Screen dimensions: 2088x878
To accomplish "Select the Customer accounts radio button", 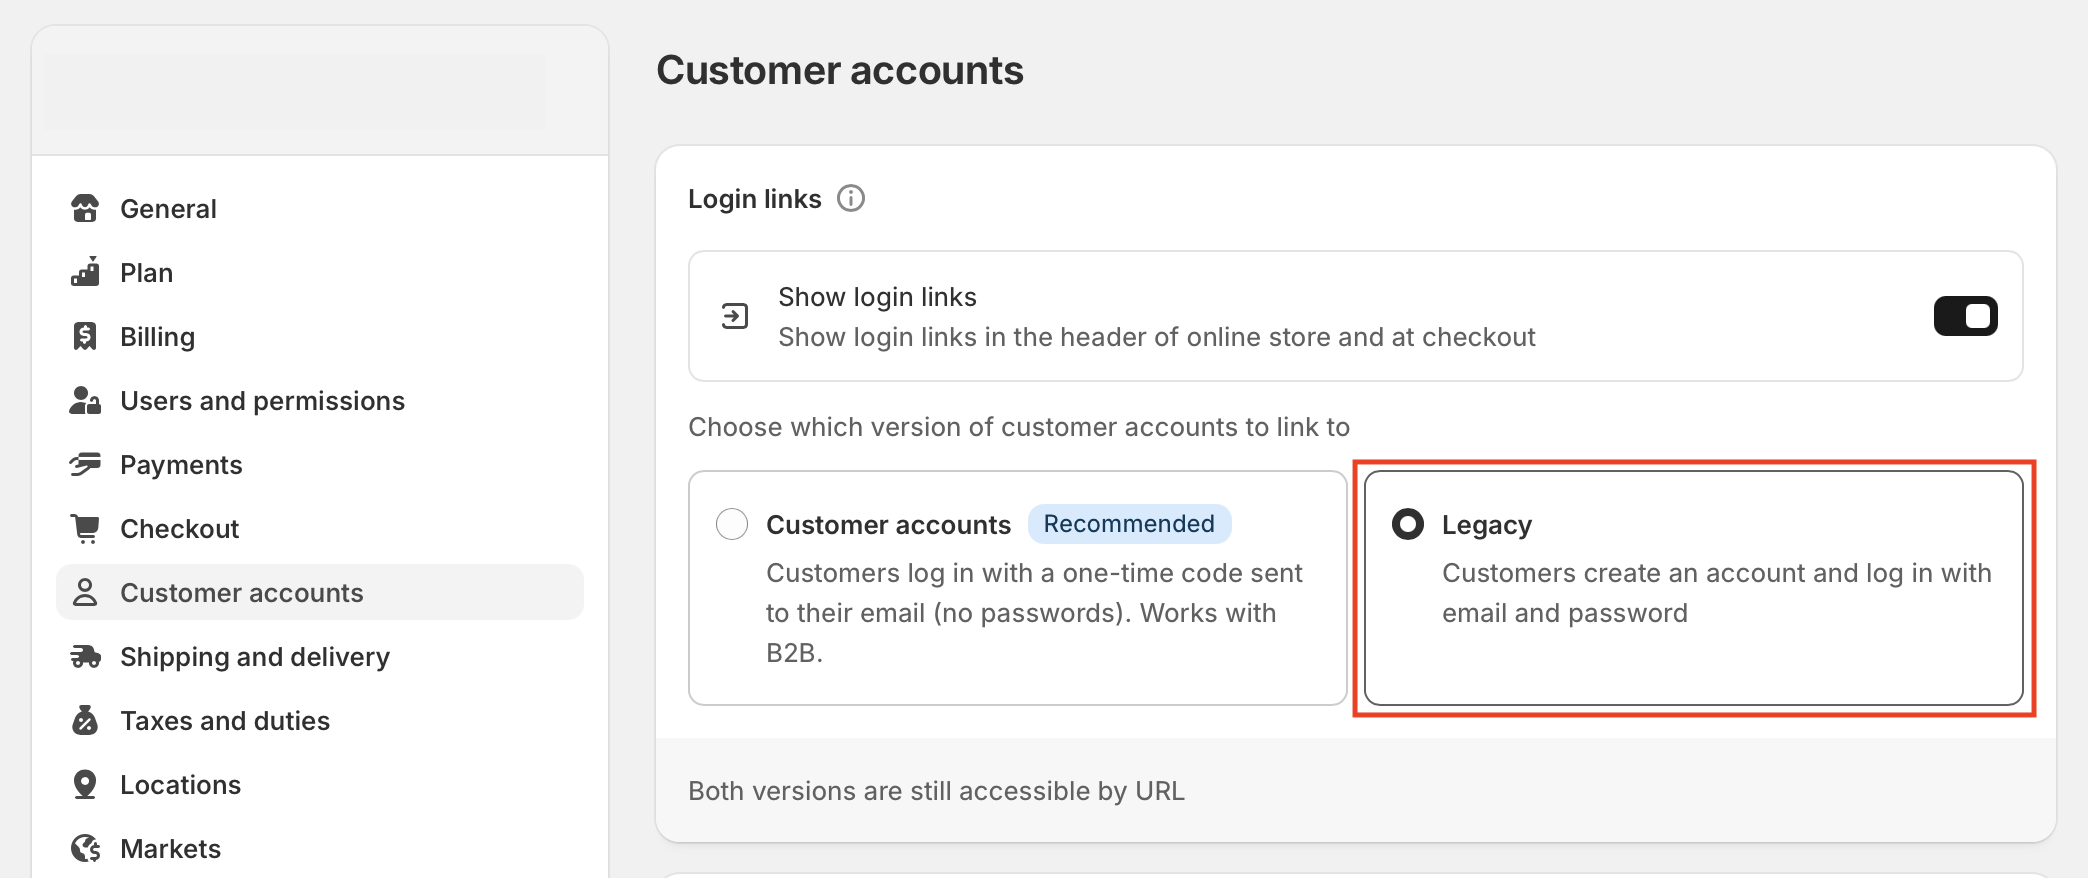I will click(732, 524).
